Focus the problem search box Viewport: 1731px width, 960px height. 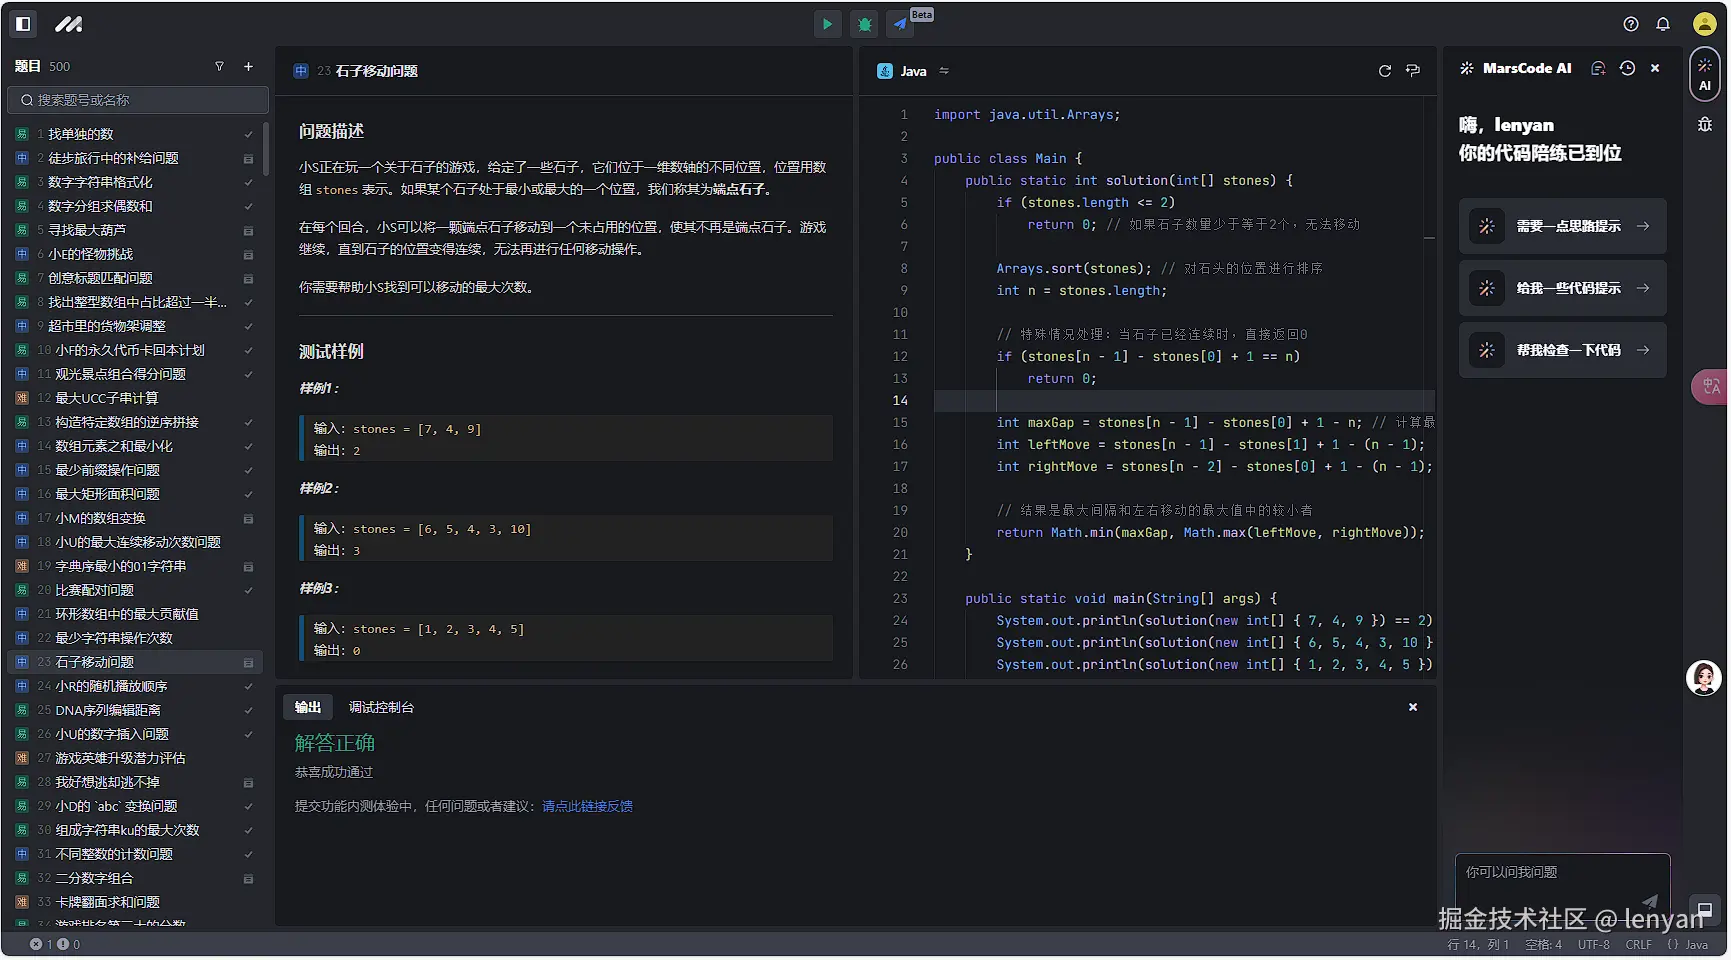[x=138, y=100]
